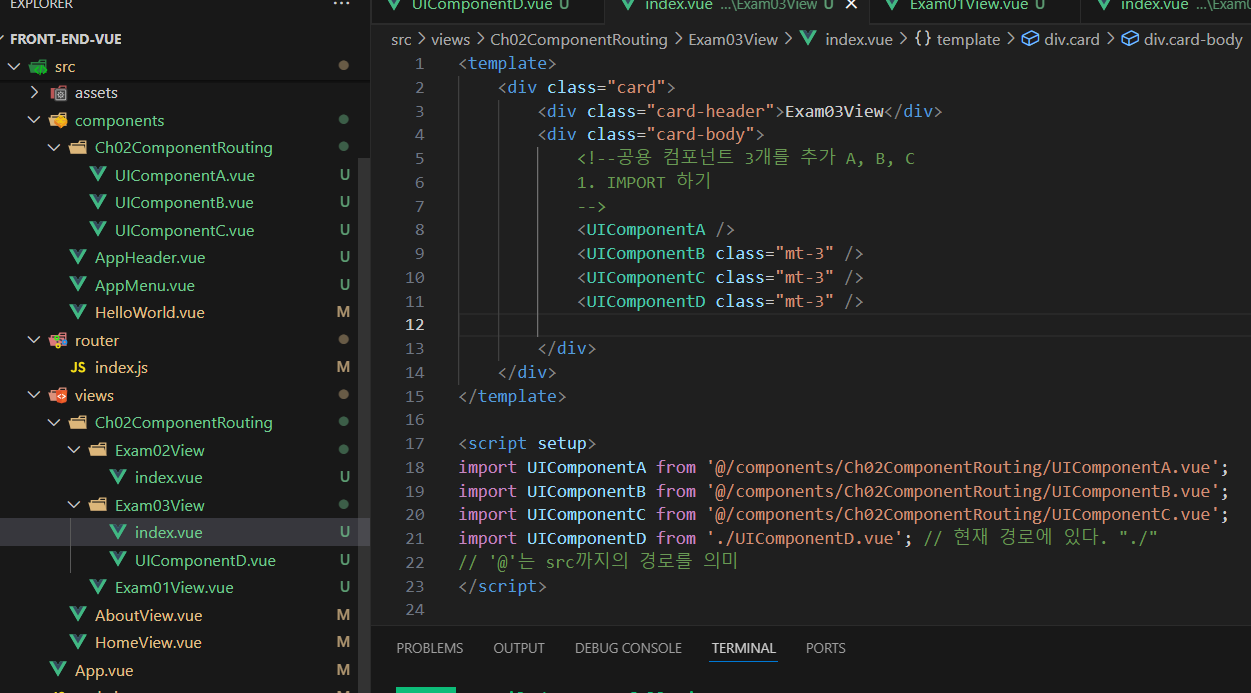The width and height of the screenshot is (1251, 693).
Task: Click '<UIComponentA />' tag on line 8
Action: pos(656,229)
